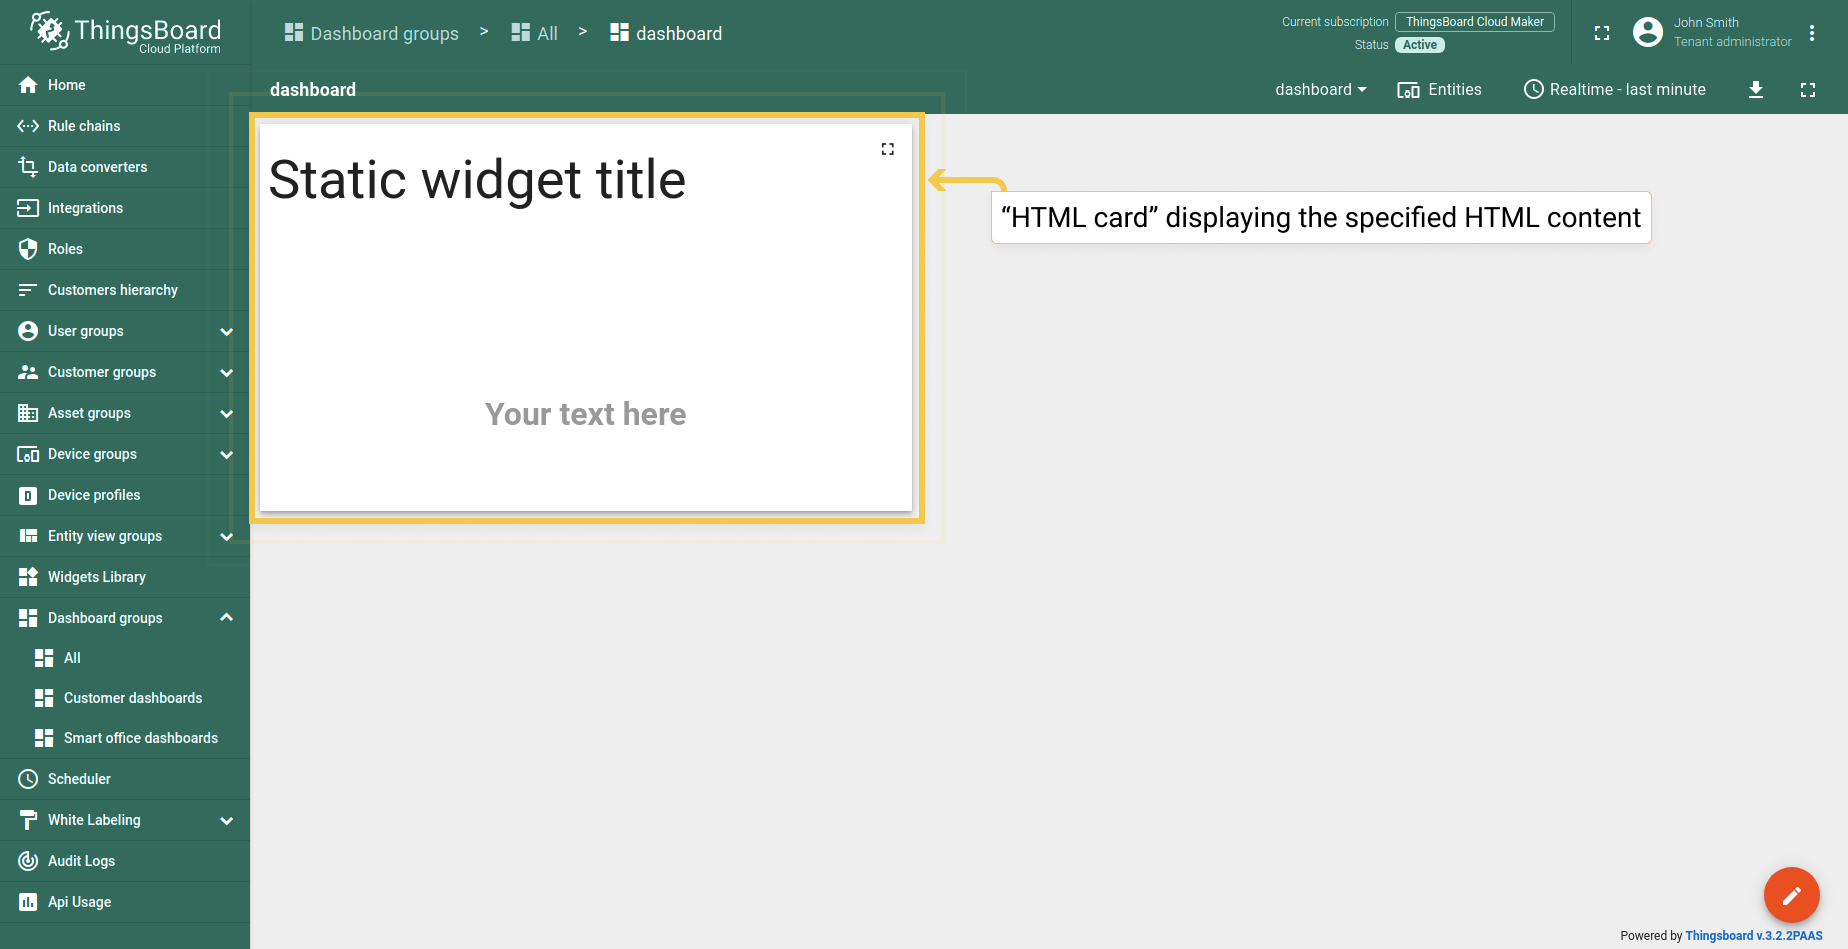
Task: Click the Audit Logs icon
Action: tap(28, 861)
